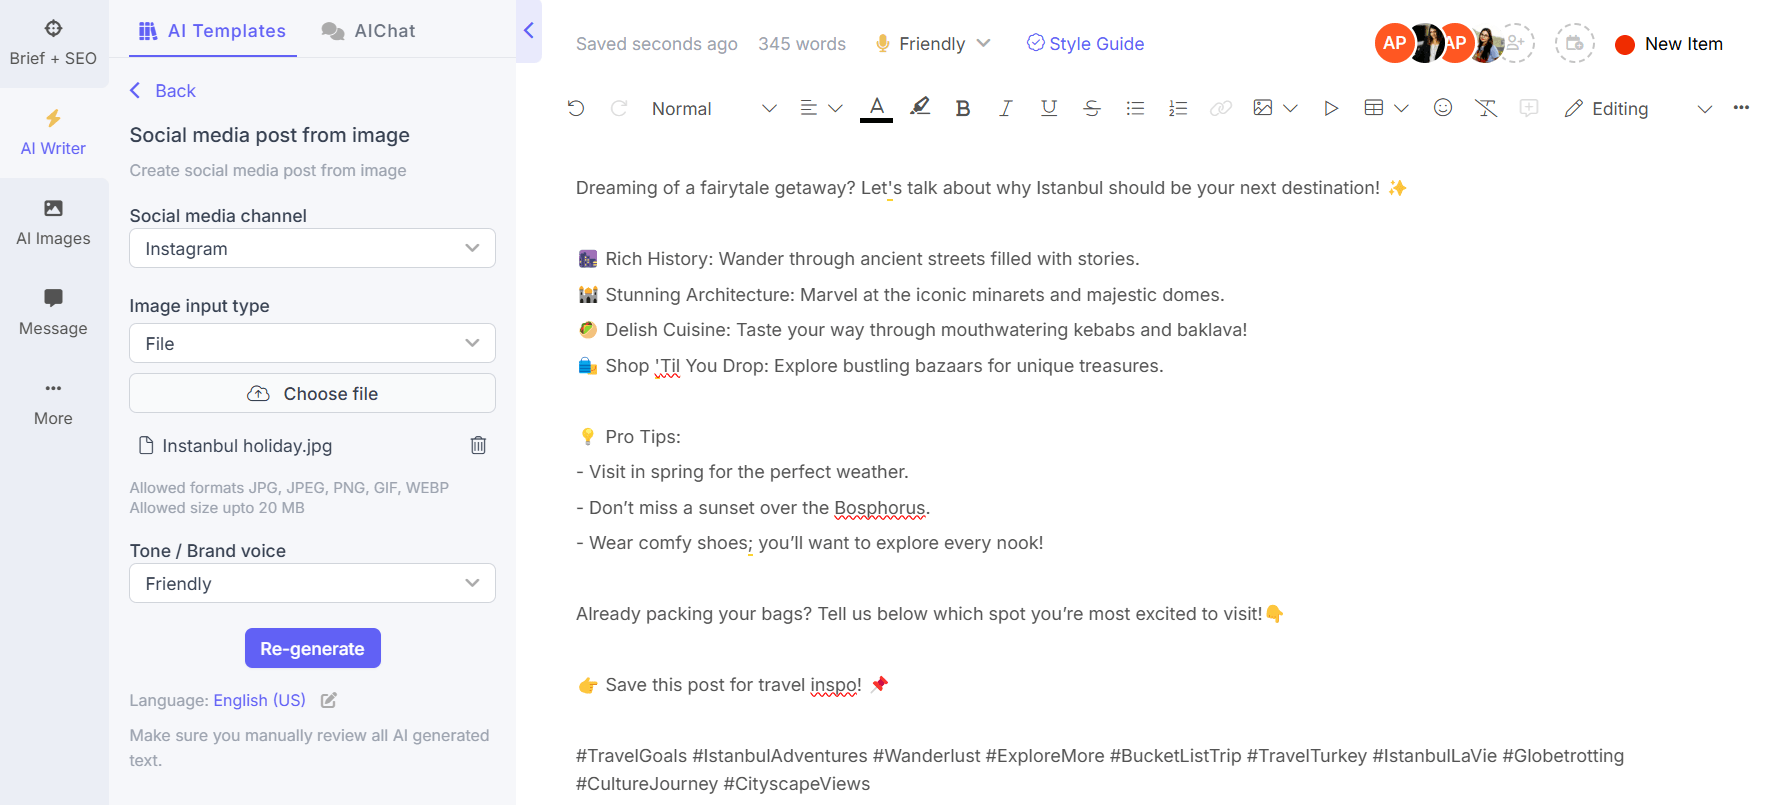This screenshot has width=1787, height=805.
Task: Click the undo arrow icon
Action: [x=576, y=108]
